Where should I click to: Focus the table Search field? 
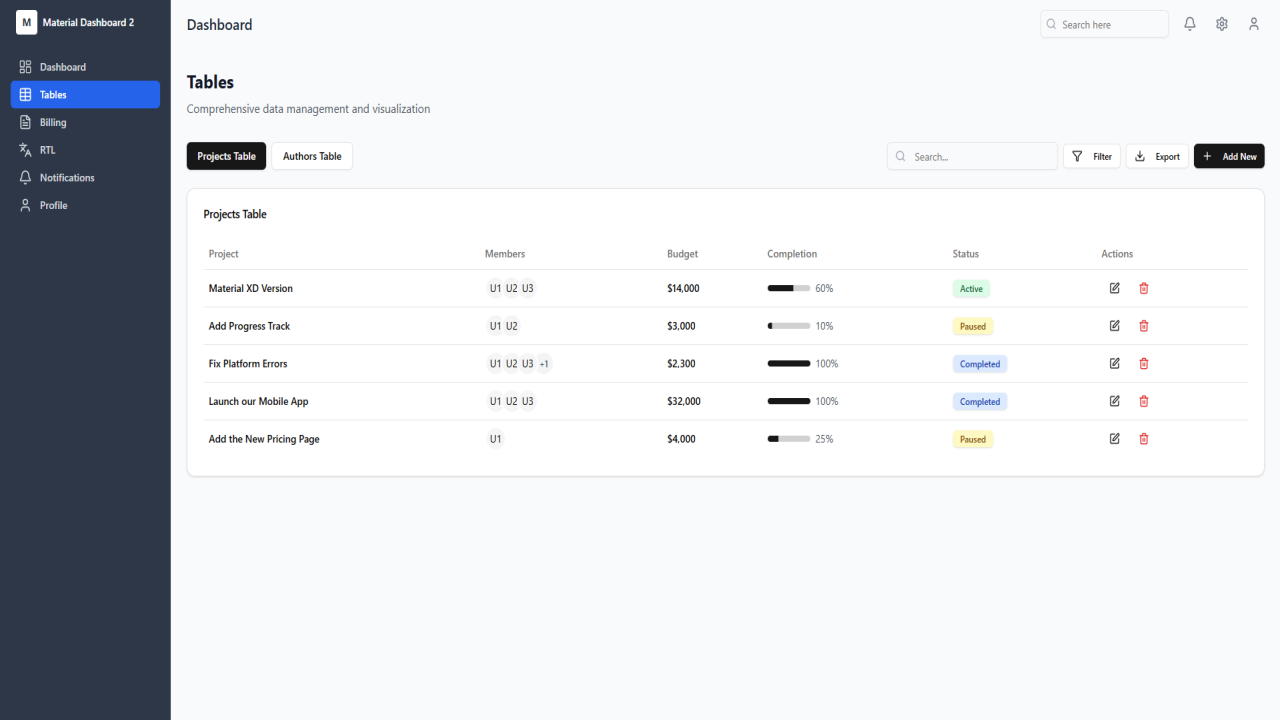tap(972, 156)
